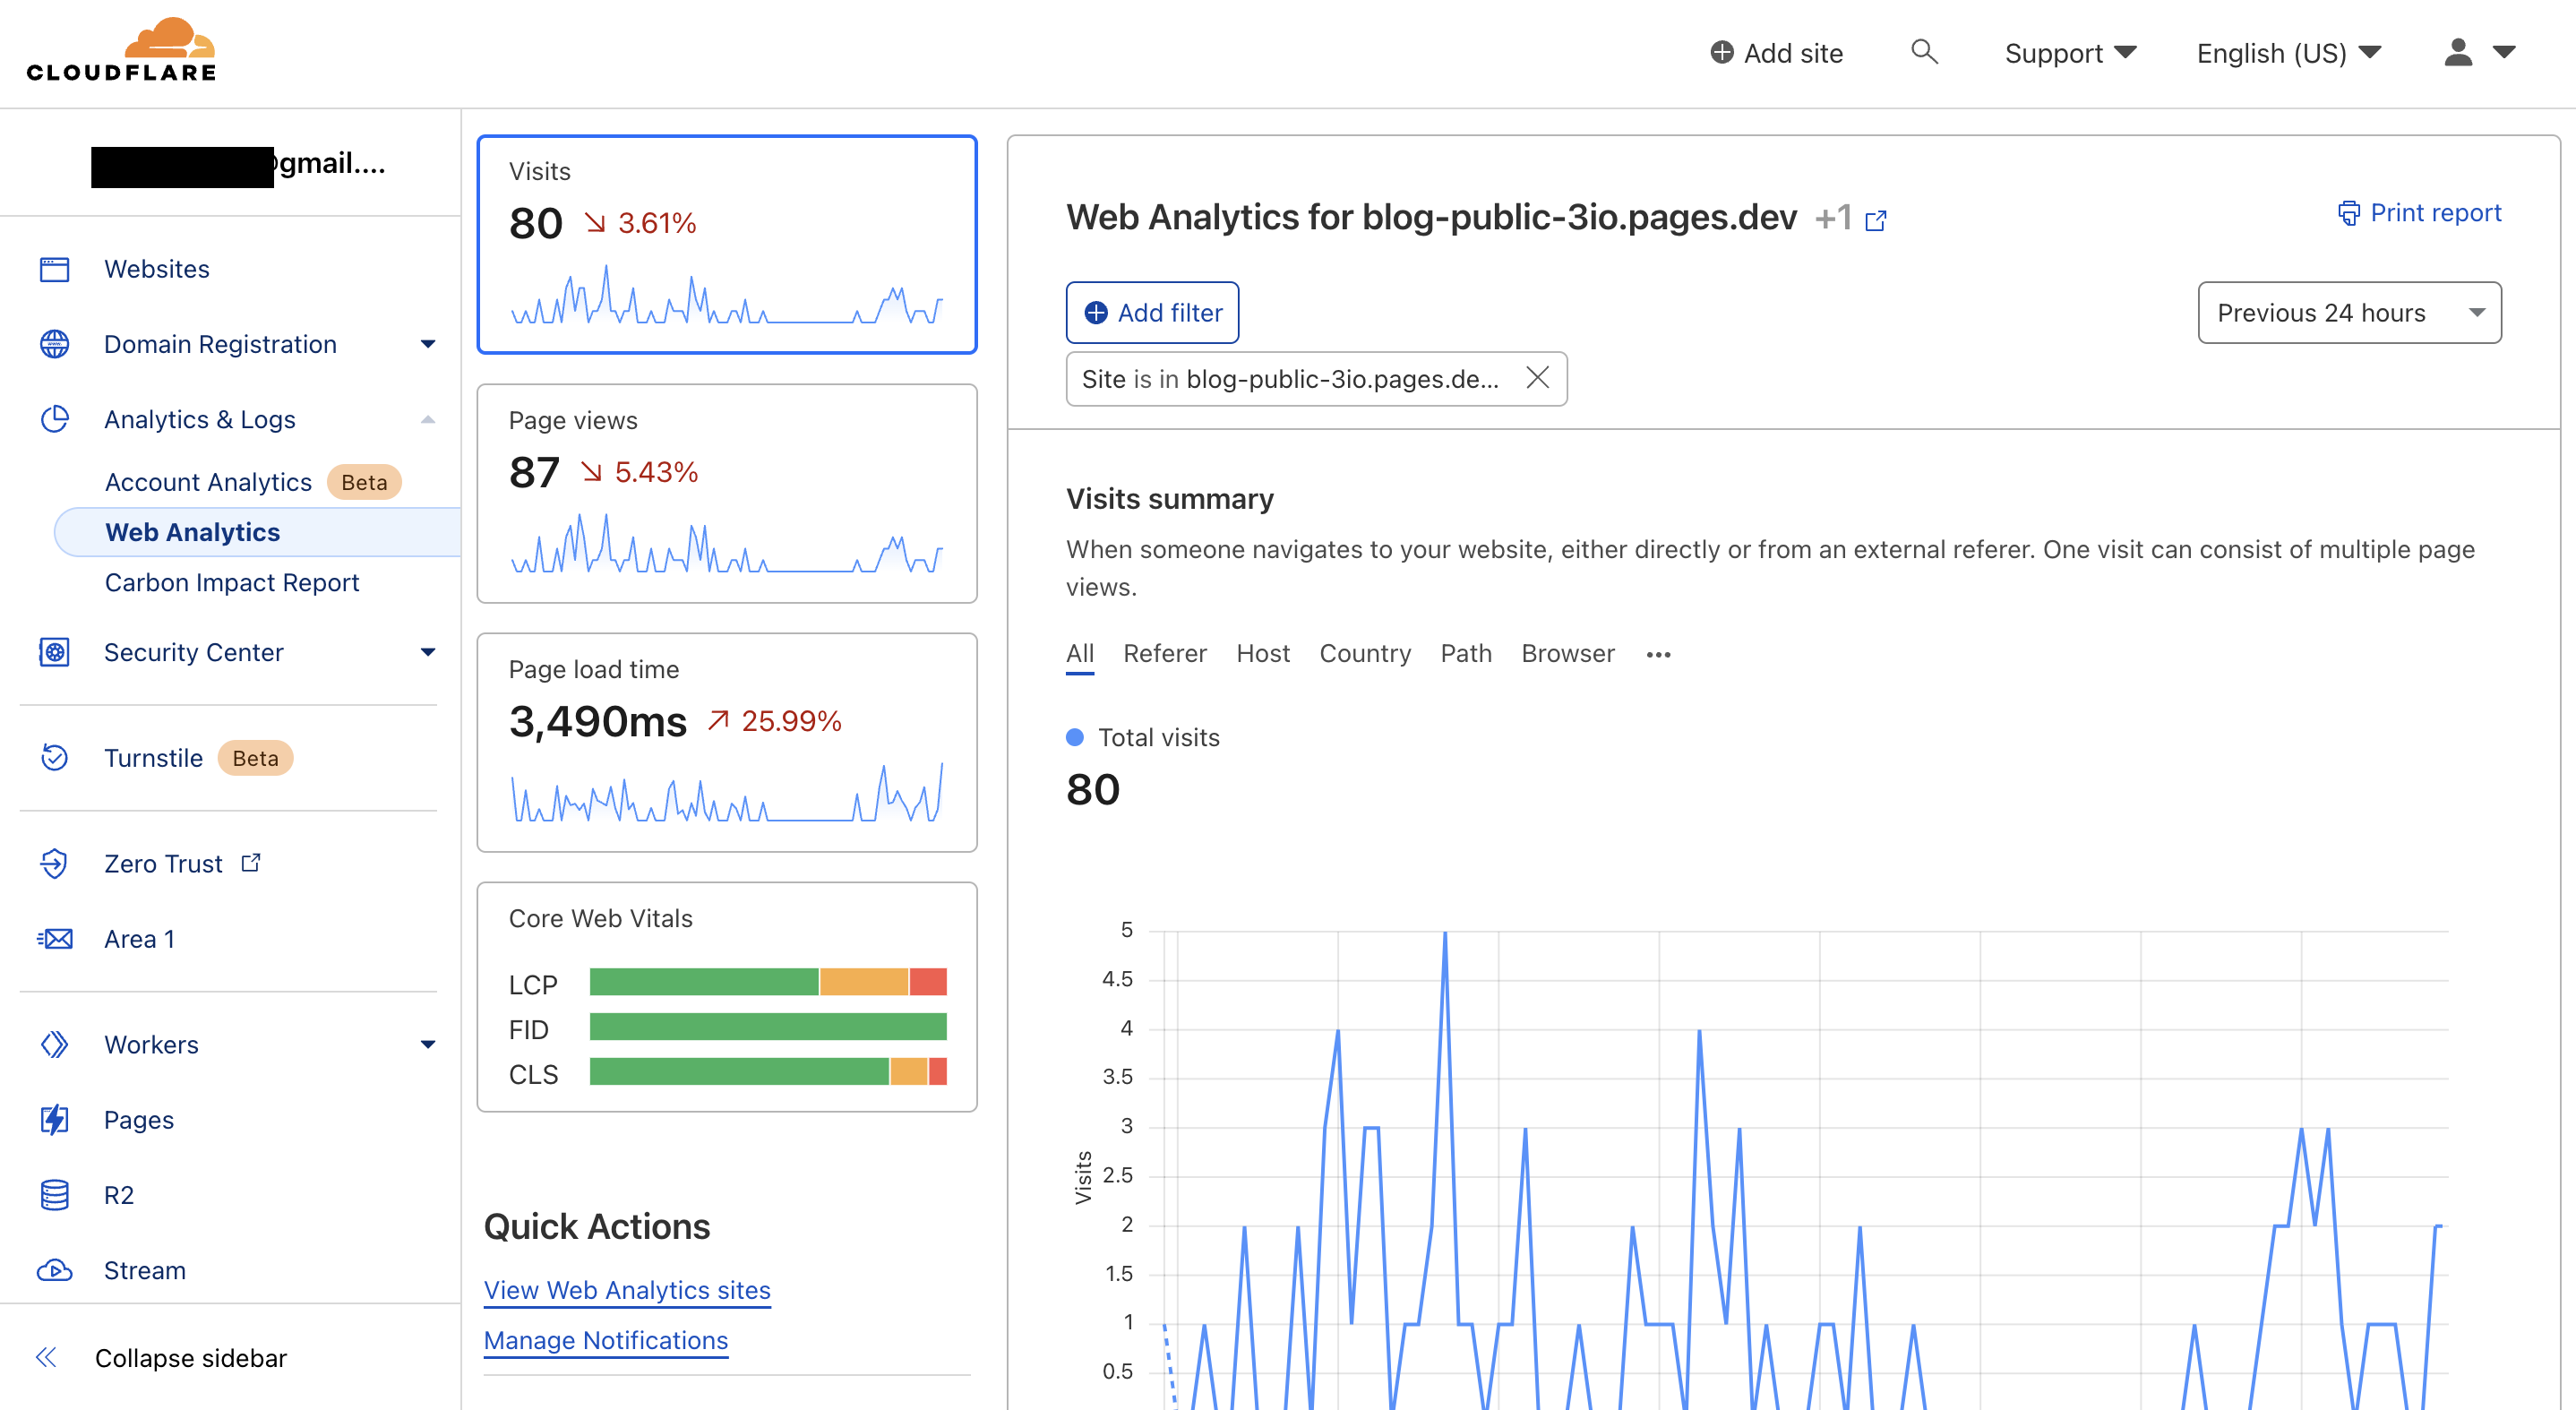The height and width of the screenshot is (1410, 2576).
Task: Click Add filter button
Action: (x=1155, y=313)
